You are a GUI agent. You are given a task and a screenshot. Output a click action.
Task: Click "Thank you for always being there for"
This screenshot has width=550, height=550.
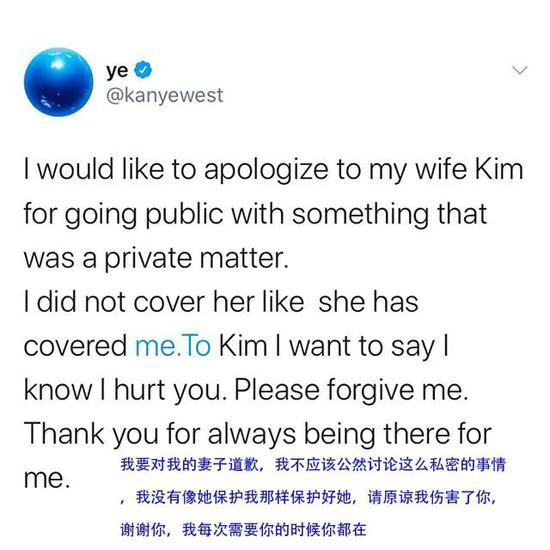tap(258, 434)
